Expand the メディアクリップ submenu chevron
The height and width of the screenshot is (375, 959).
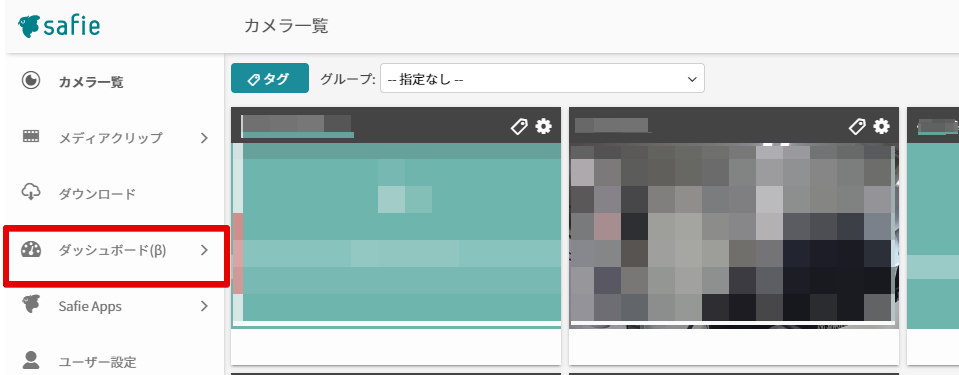[x=204, y=138]
